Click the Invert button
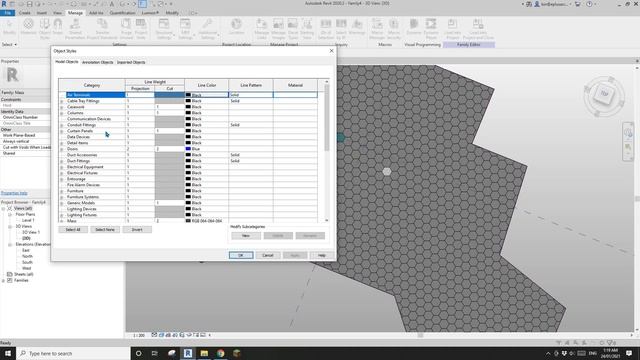This screenshot has height=360, width=640. [137, 230]
